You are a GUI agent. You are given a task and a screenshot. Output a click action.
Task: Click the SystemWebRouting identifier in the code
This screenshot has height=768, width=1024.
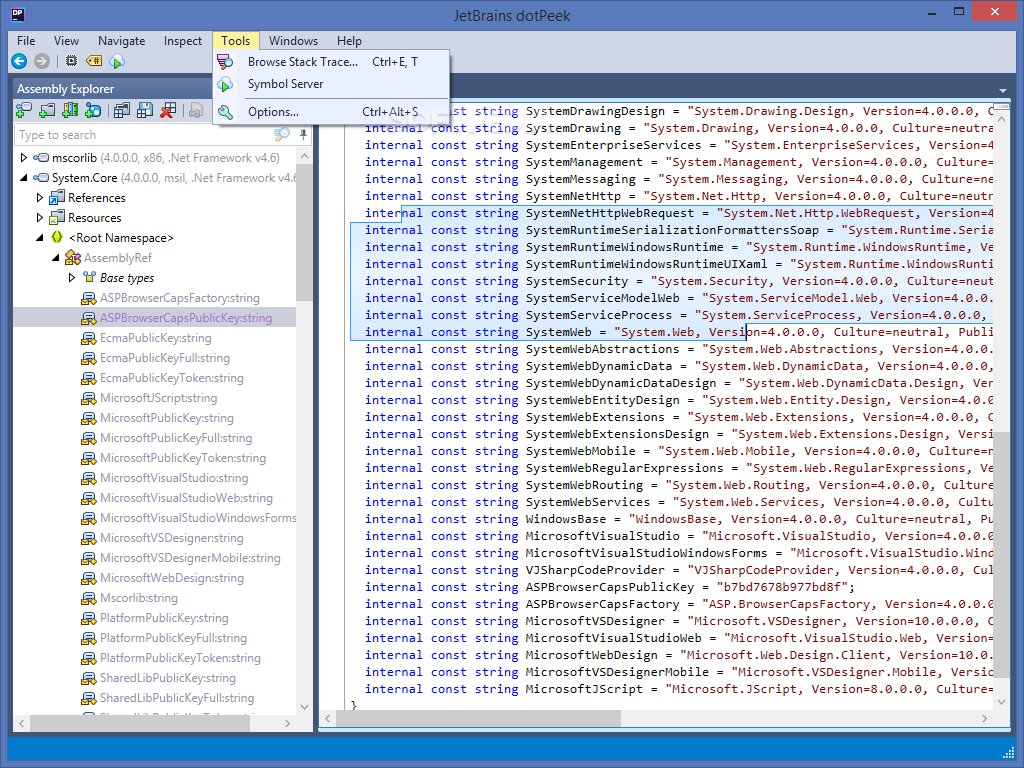click(x=584, y=485)
